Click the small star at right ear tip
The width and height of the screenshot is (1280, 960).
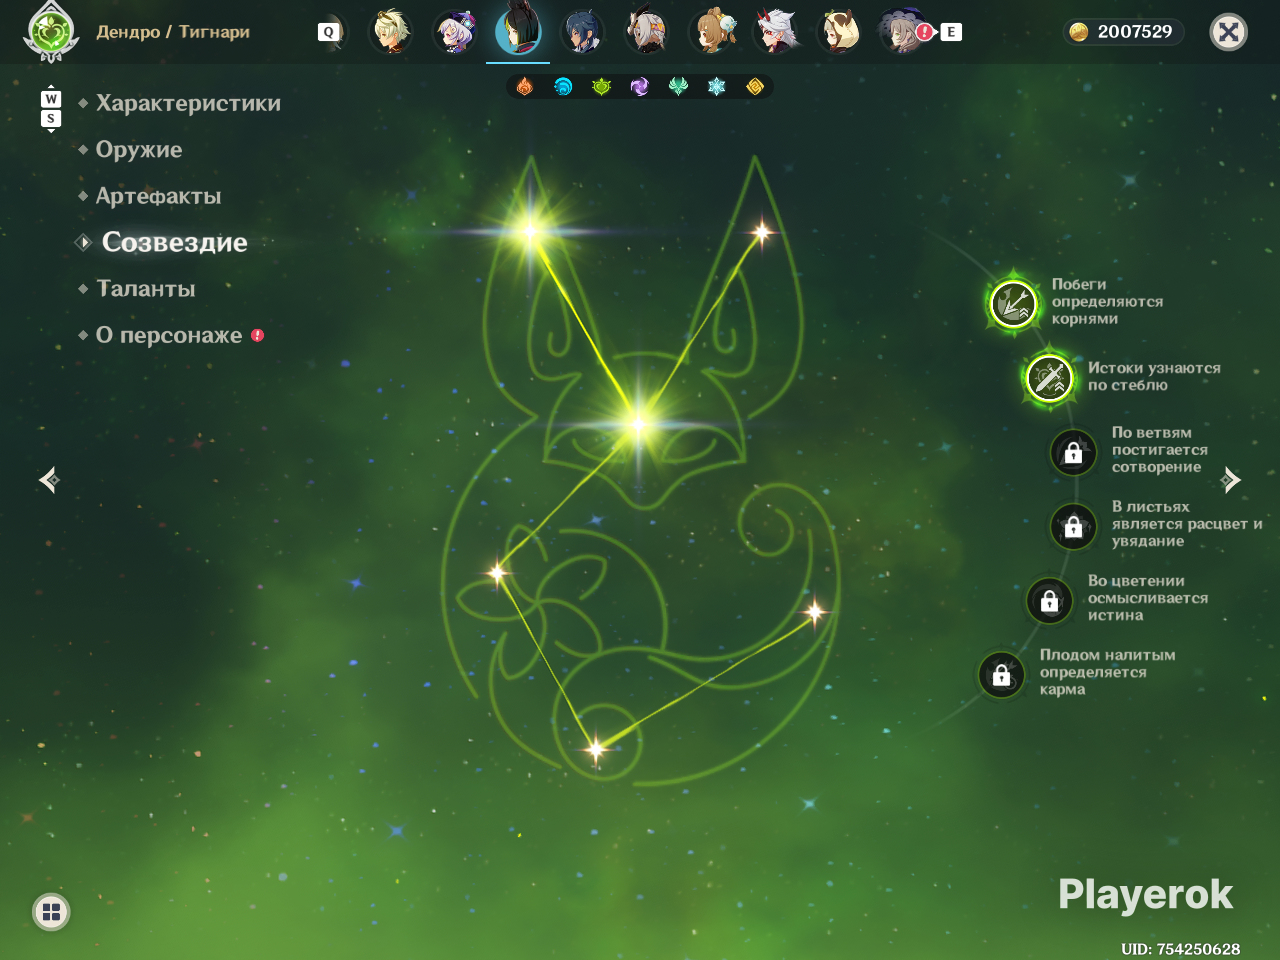point(762,233)
